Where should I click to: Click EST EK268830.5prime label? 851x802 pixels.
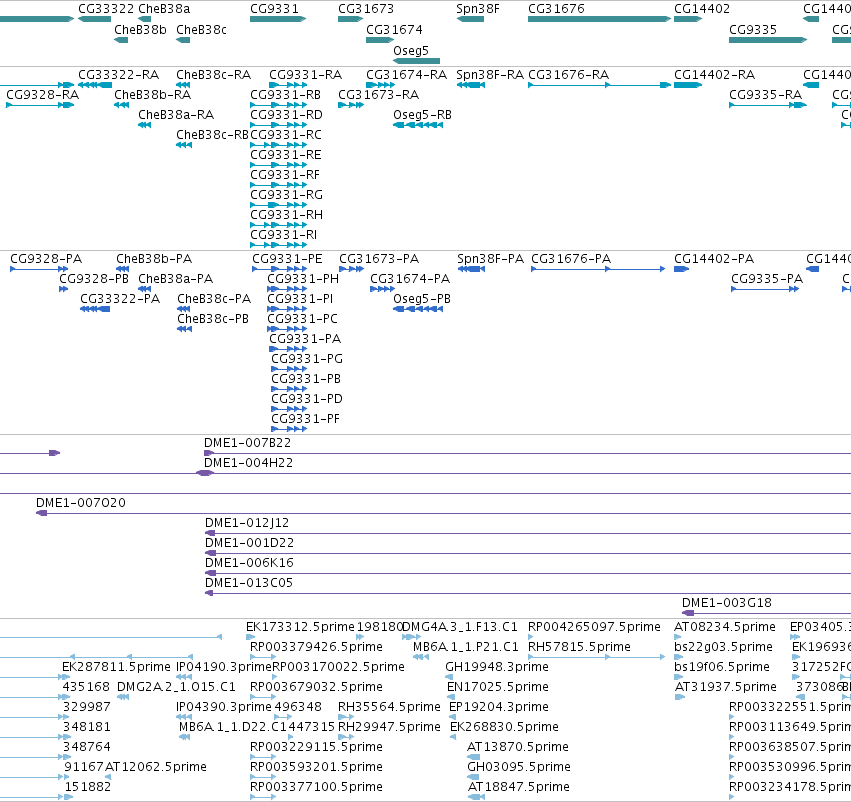(x=504, y=728)
